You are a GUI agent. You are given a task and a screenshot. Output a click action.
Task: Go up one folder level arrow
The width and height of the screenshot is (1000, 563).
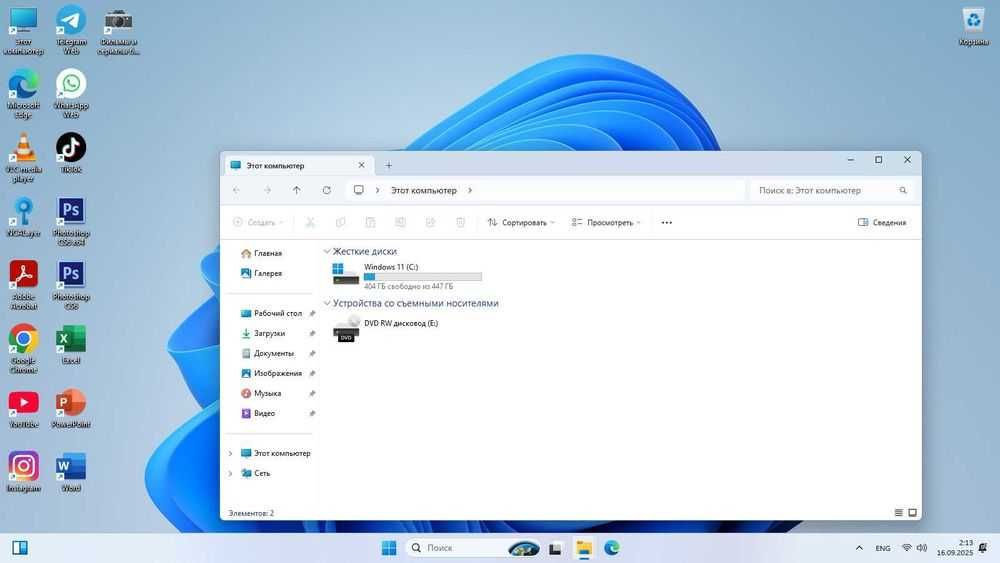pyautogui.click(x=297, y=190)
